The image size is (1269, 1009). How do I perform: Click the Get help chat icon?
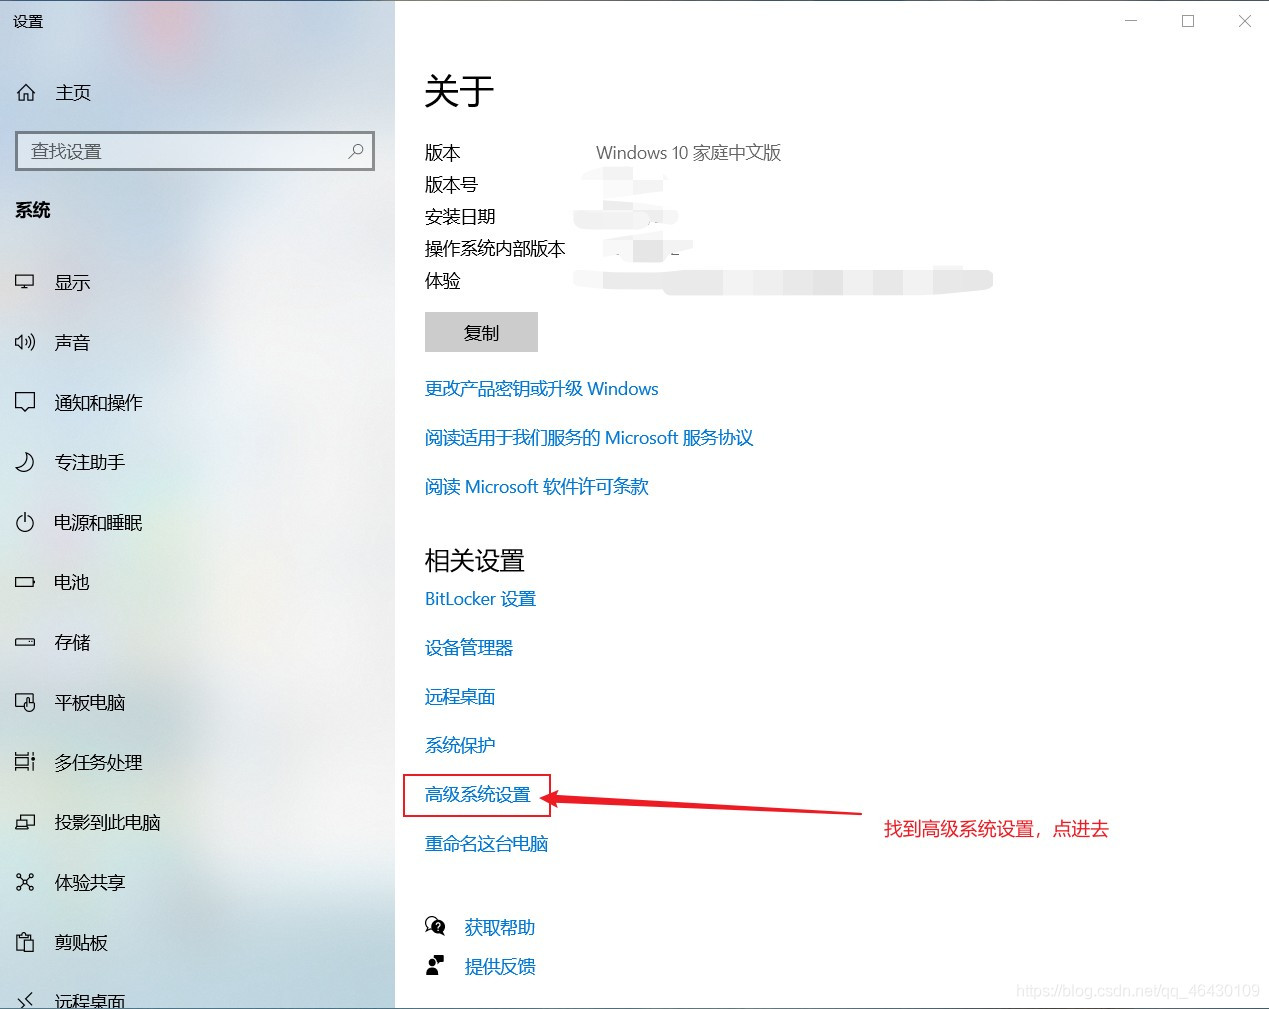click(x=435, y=926)
